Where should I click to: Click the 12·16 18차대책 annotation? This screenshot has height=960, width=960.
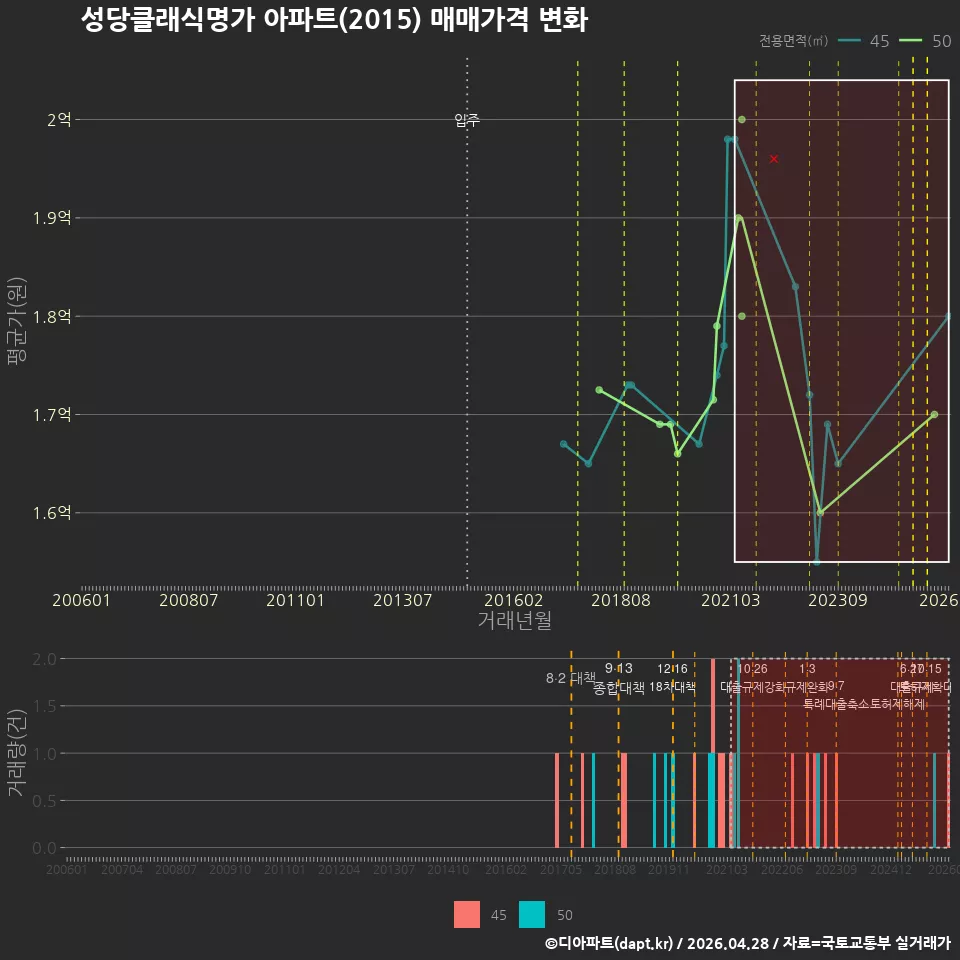[672, 678]
